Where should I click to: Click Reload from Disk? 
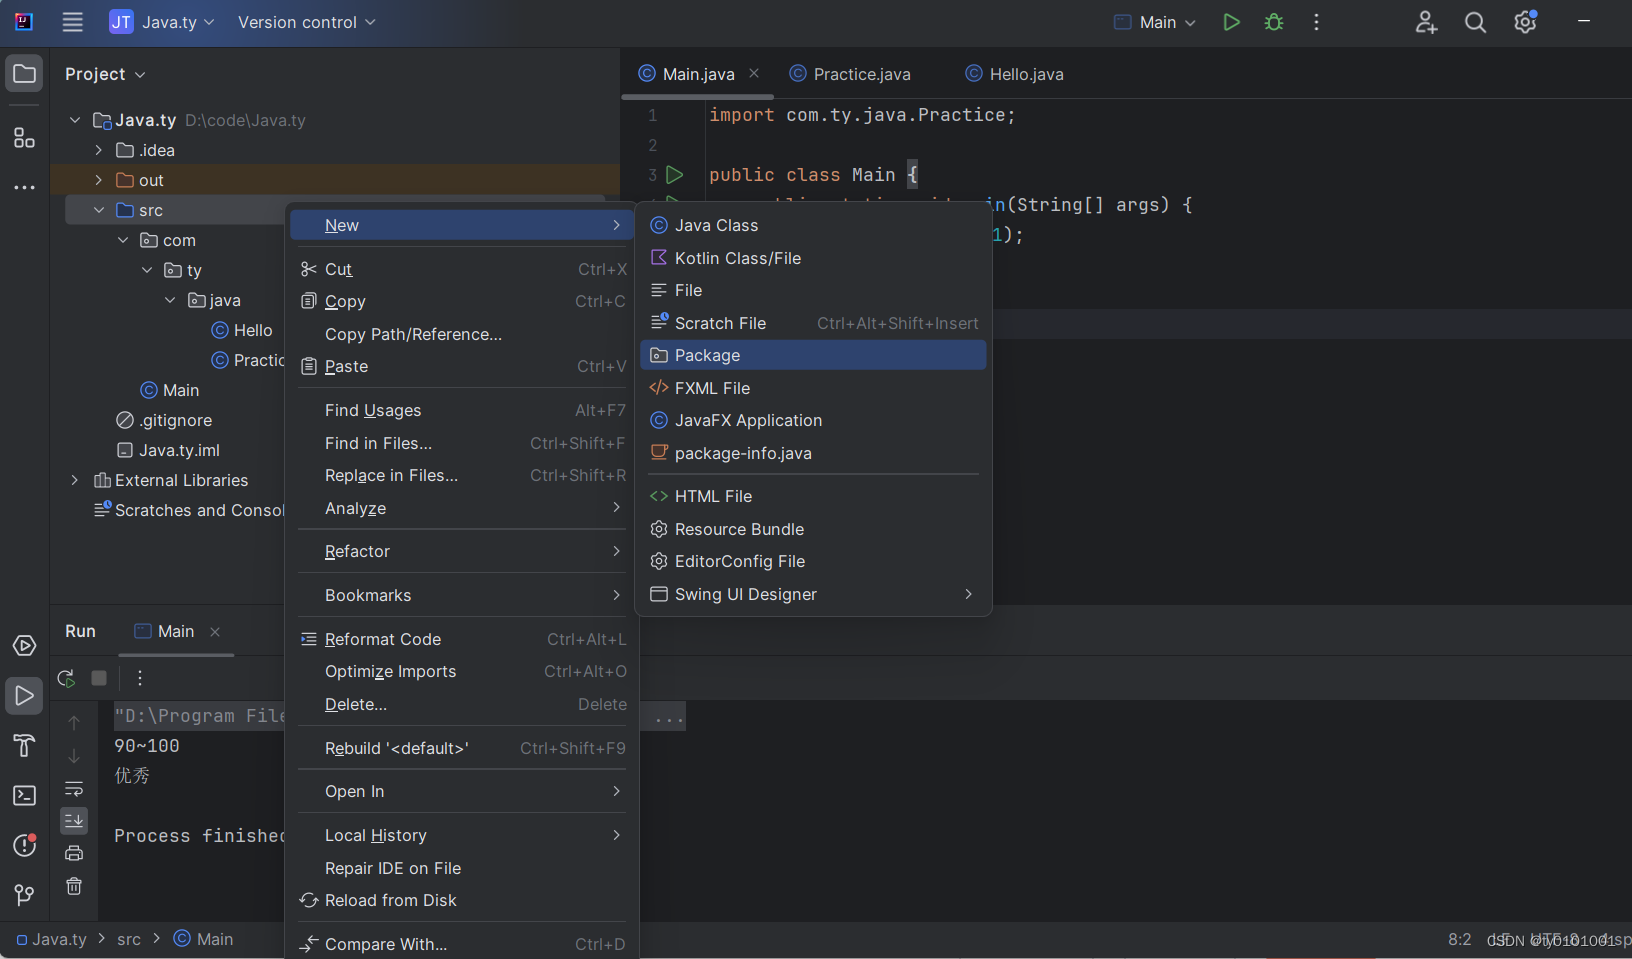[462, 900]
